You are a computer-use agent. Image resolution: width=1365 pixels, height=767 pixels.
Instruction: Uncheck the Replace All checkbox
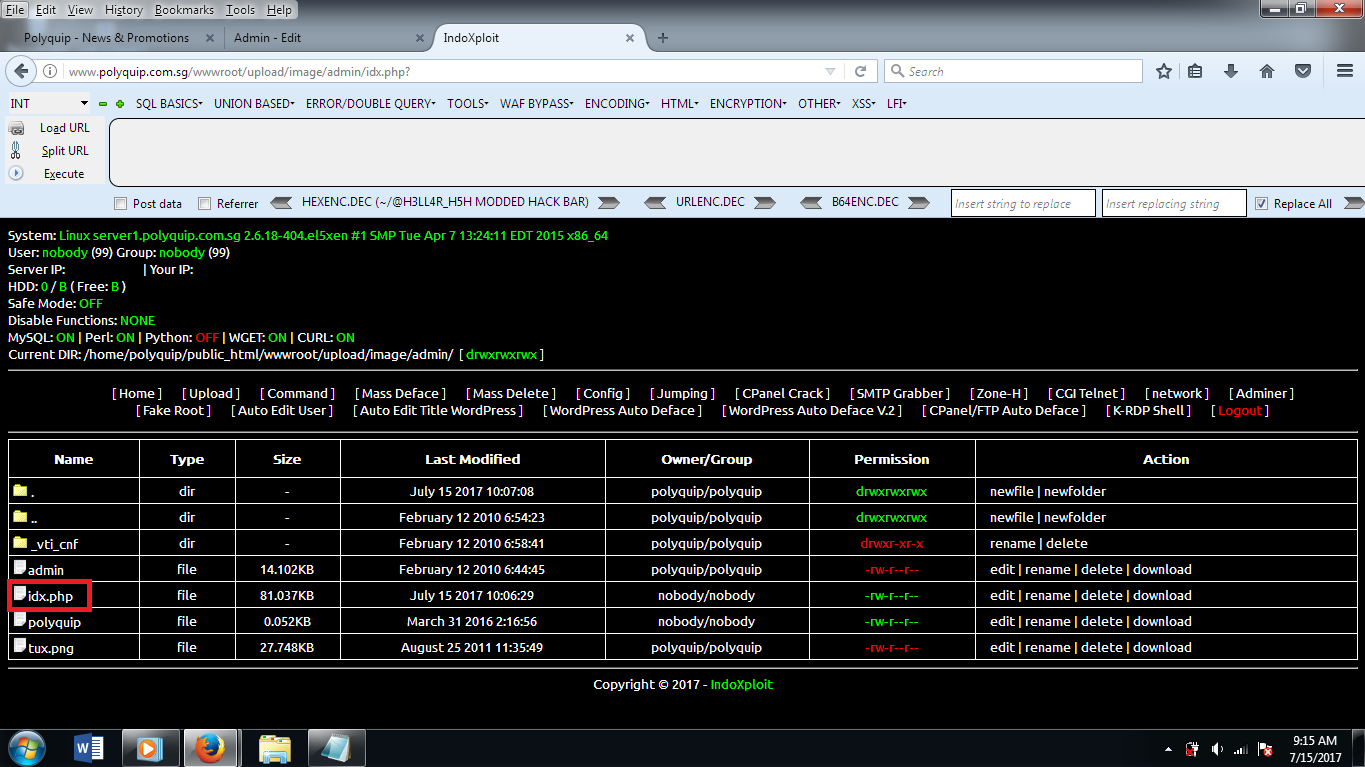click(1262, 202)
